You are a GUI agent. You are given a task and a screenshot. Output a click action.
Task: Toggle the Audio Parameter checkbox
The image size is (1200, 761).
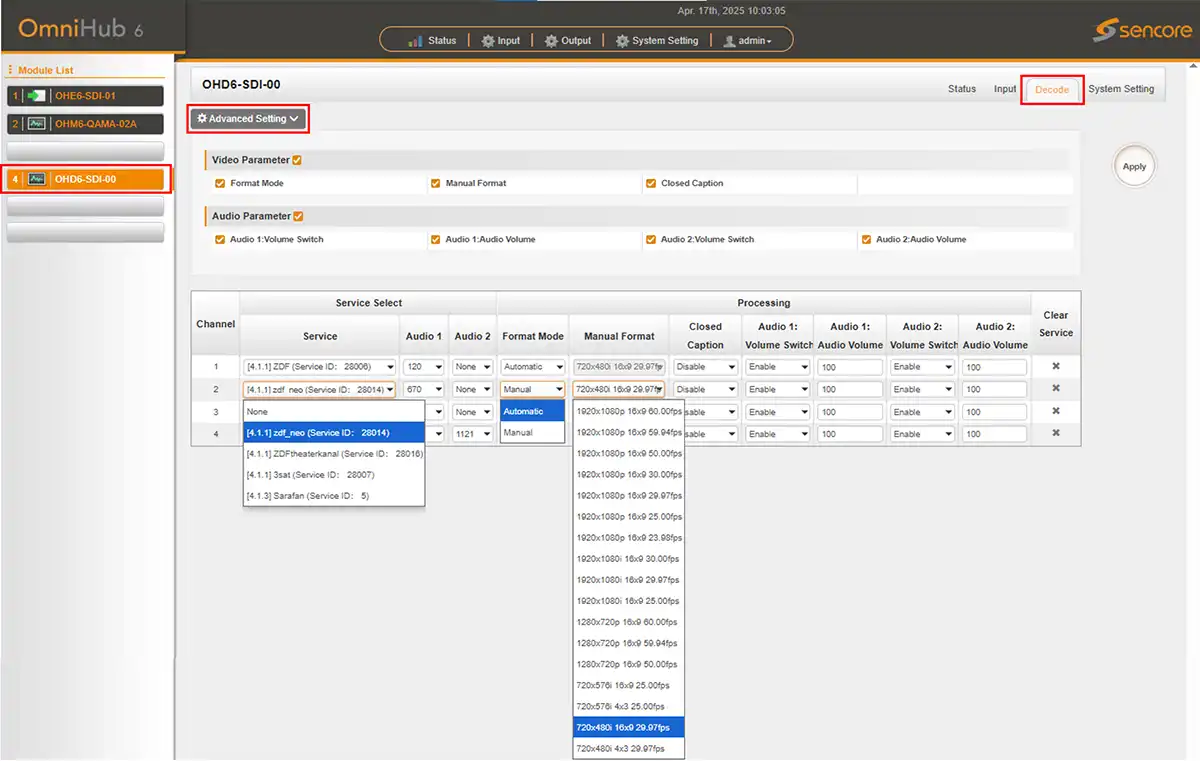[298, 216]
